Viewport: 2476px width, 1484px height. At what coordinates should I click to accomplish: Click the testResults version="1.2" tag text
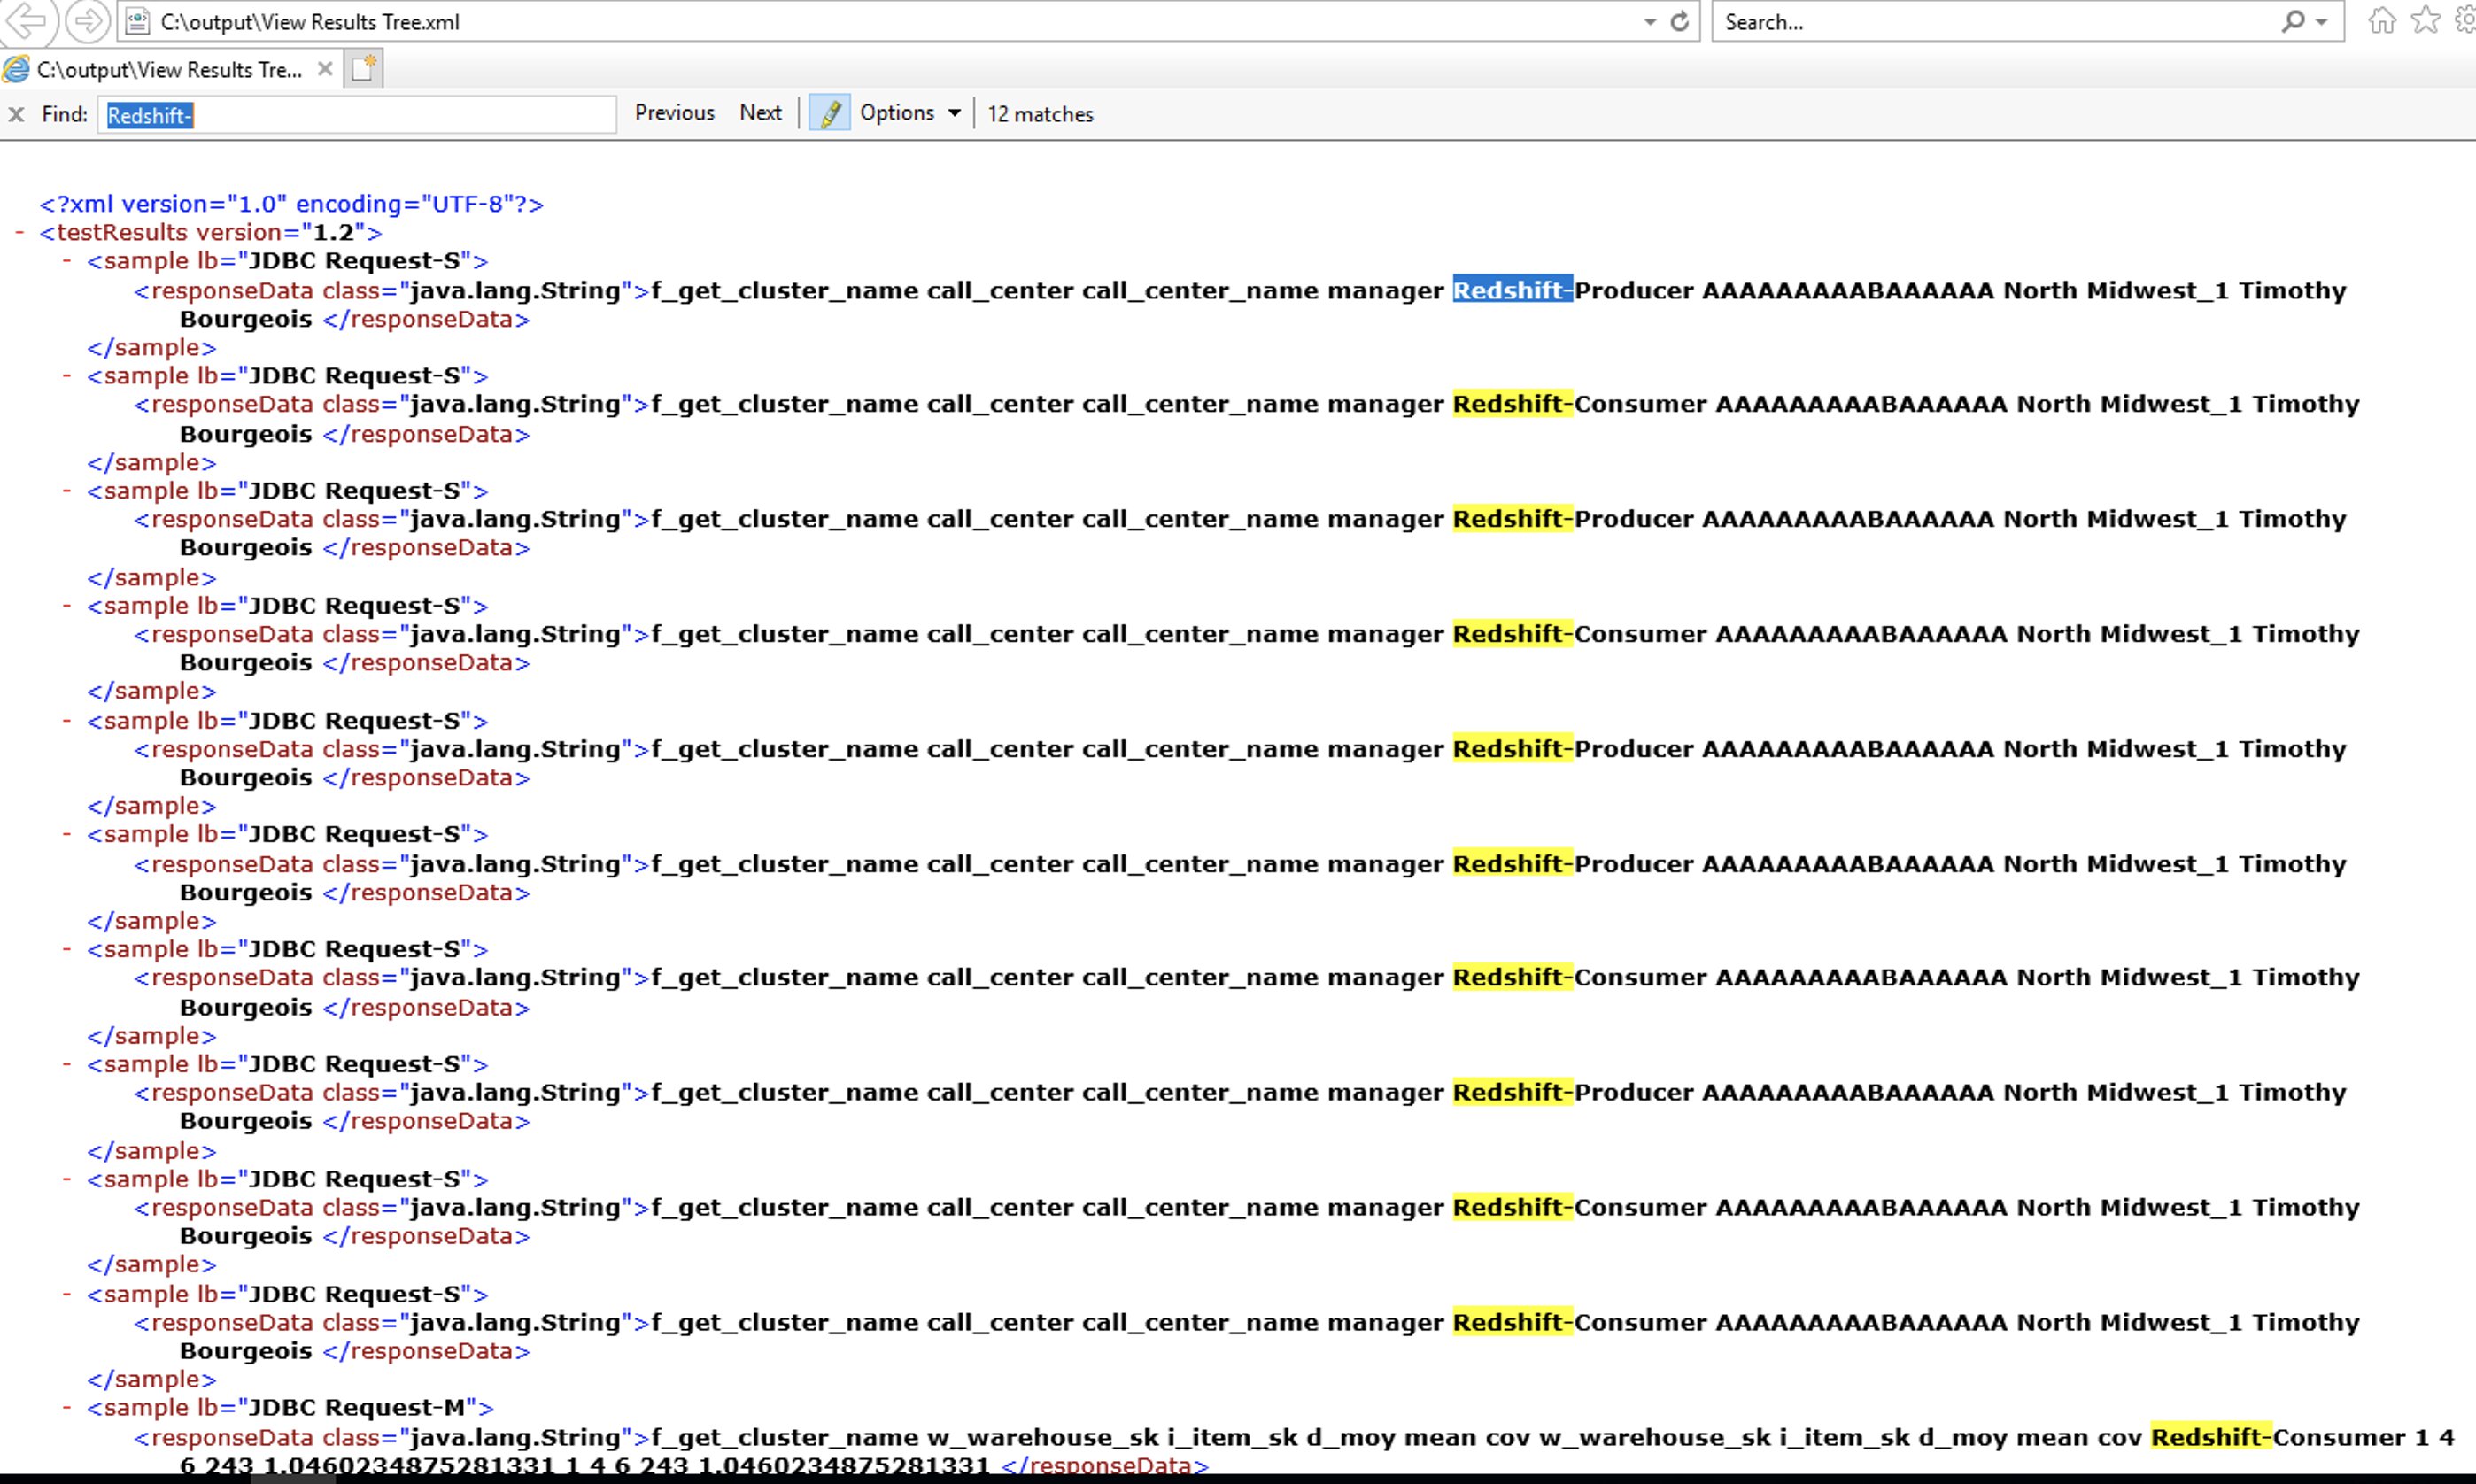pos(210,232)
